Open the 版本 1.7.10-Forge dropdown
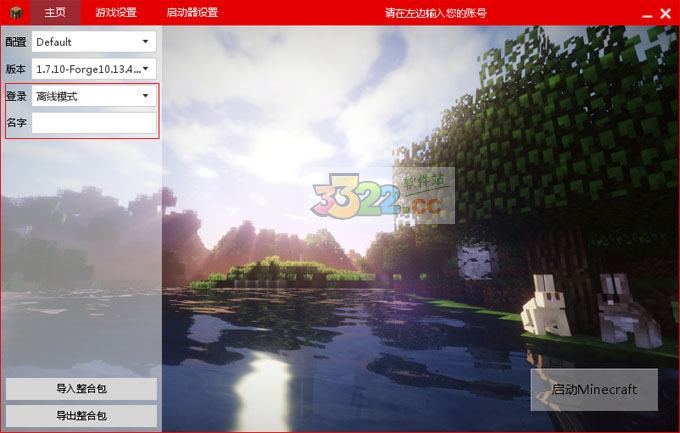The height and width of the screenshot is (433, 680). [94, 69]
